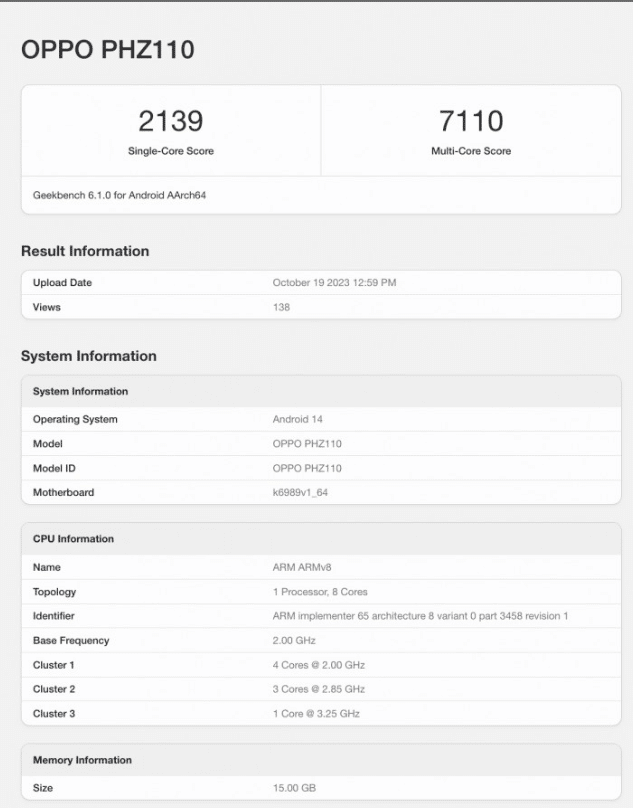Click the Topology label
The height and width of the screenshot is (808, 633).
click(54, 592)
